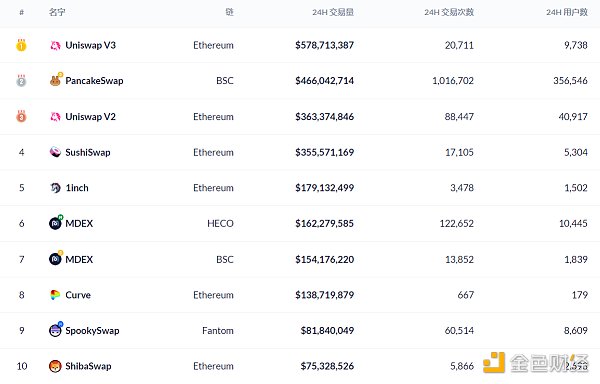Sort by the 24H 交易量 column header
This screenshot has height=384, width=600.
333,12
